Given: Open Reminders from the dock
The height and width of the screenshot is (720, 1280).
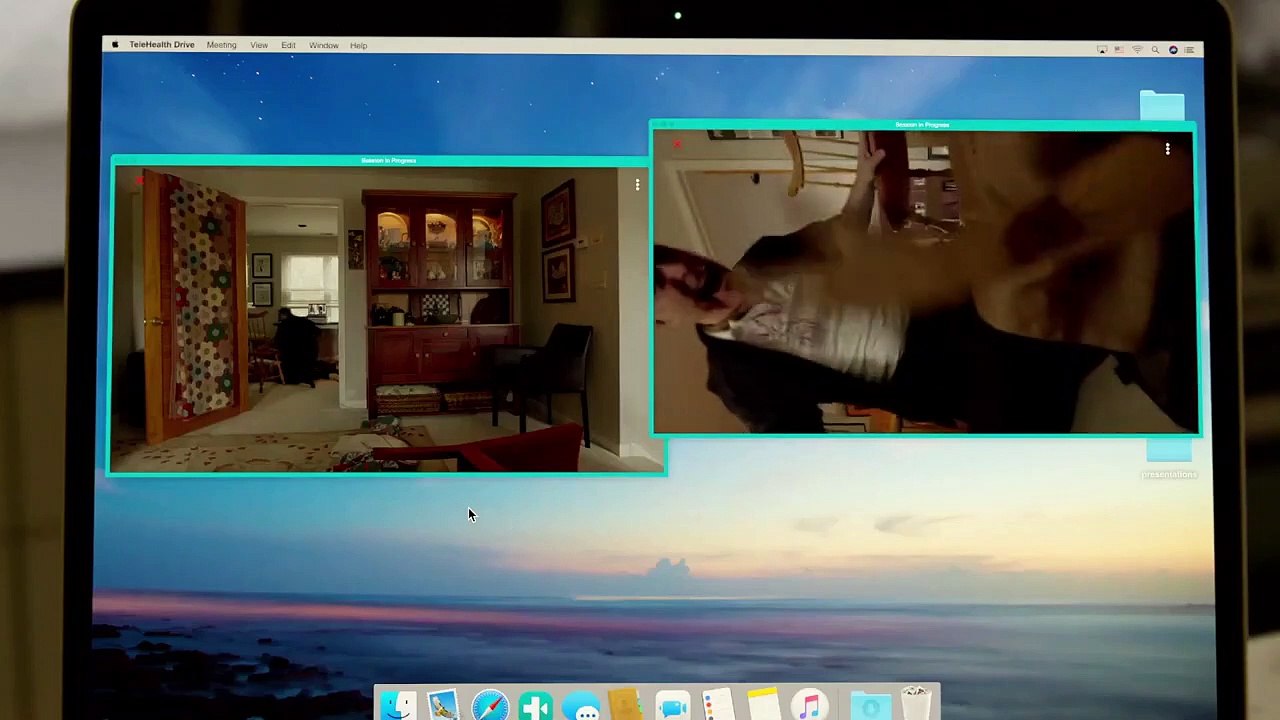Looking at the screenshot, I should [717, 704].
